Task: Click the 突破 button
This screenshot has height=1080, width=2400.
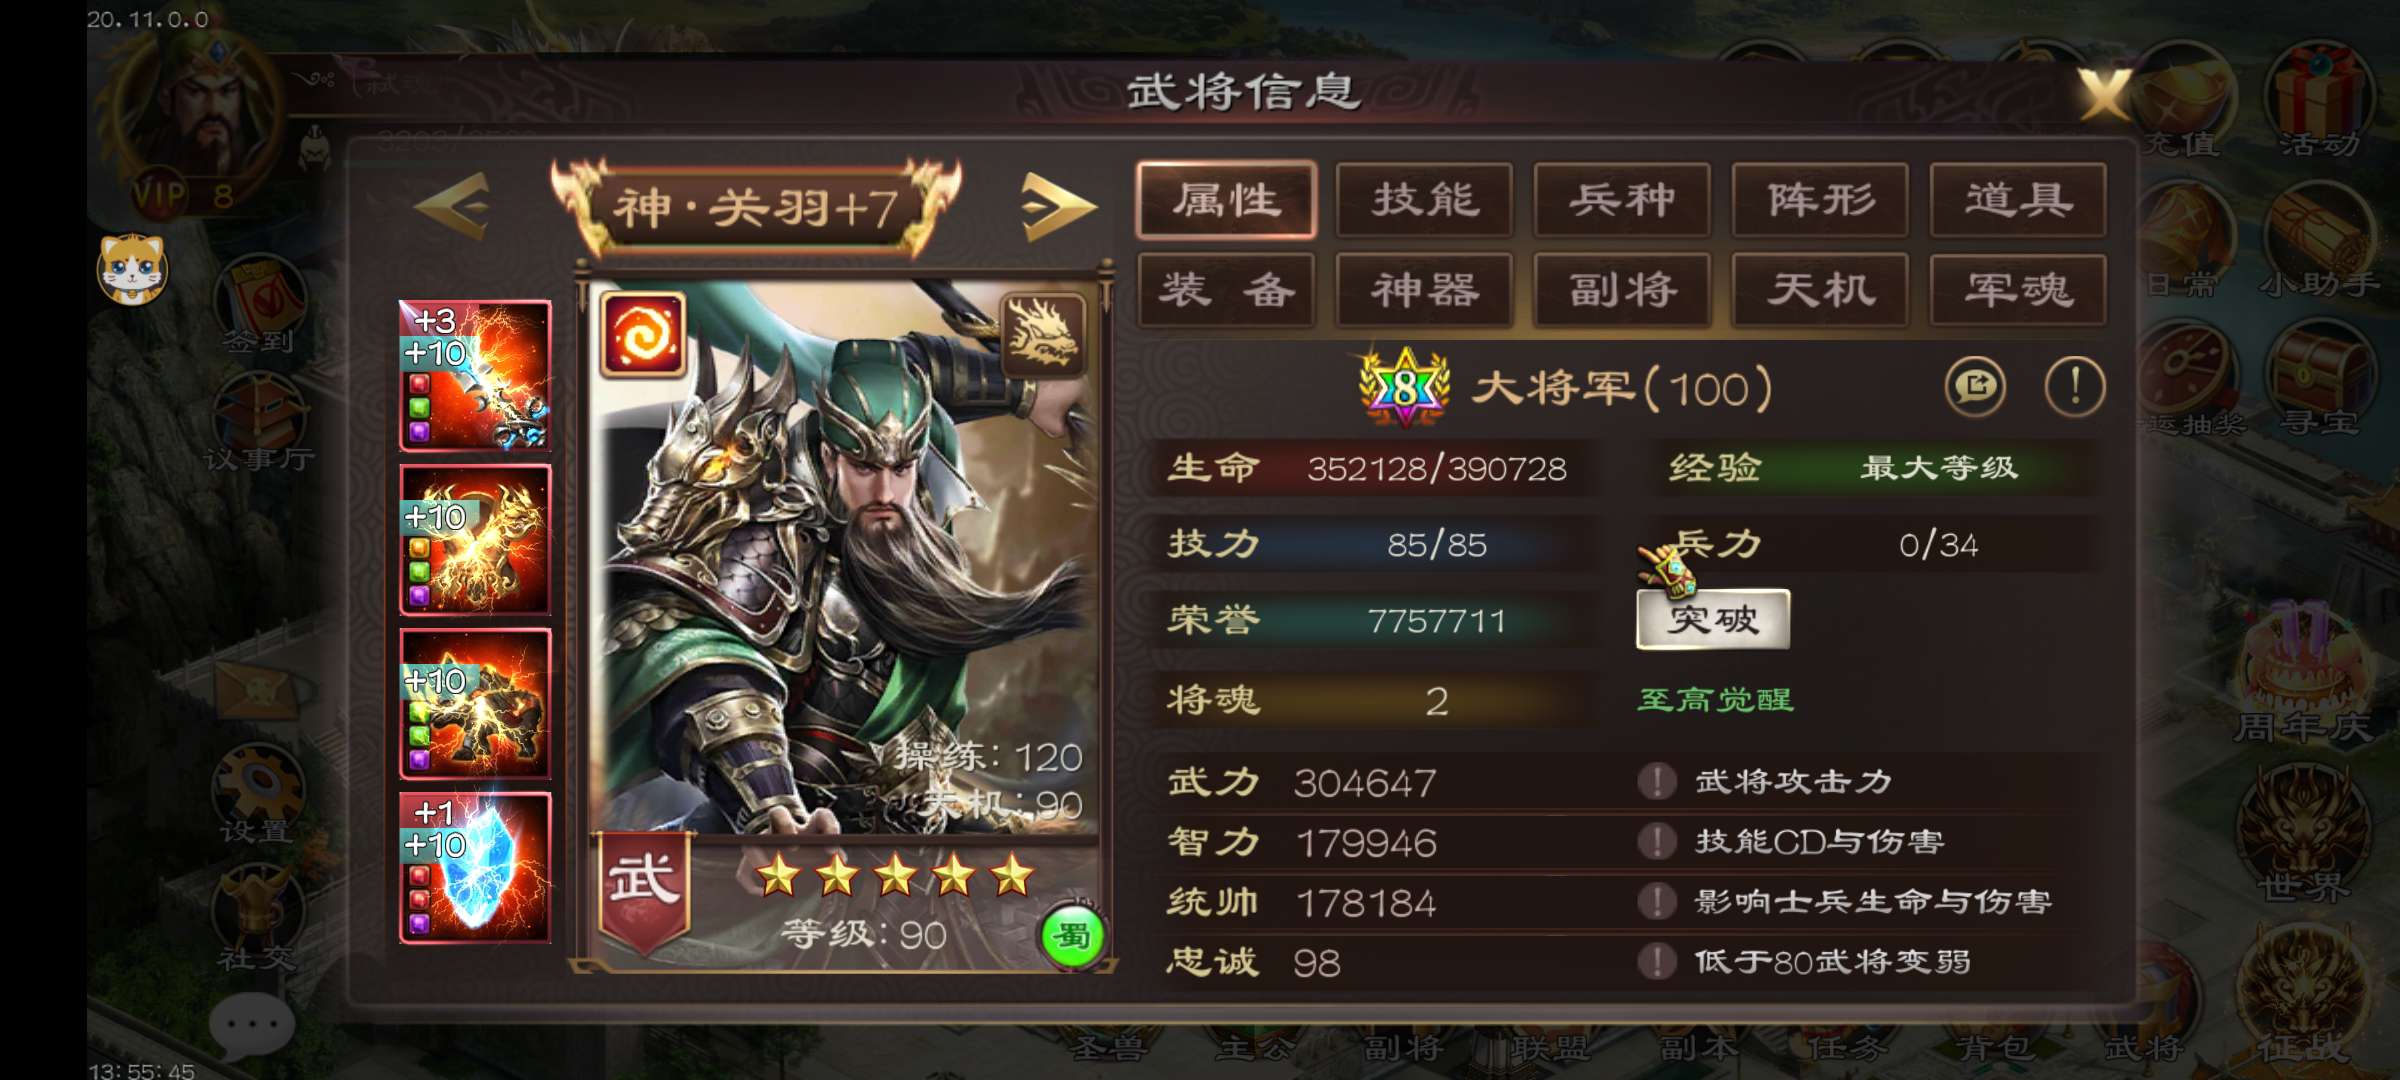Action: pyautogui.click(x=1713, y=620)
